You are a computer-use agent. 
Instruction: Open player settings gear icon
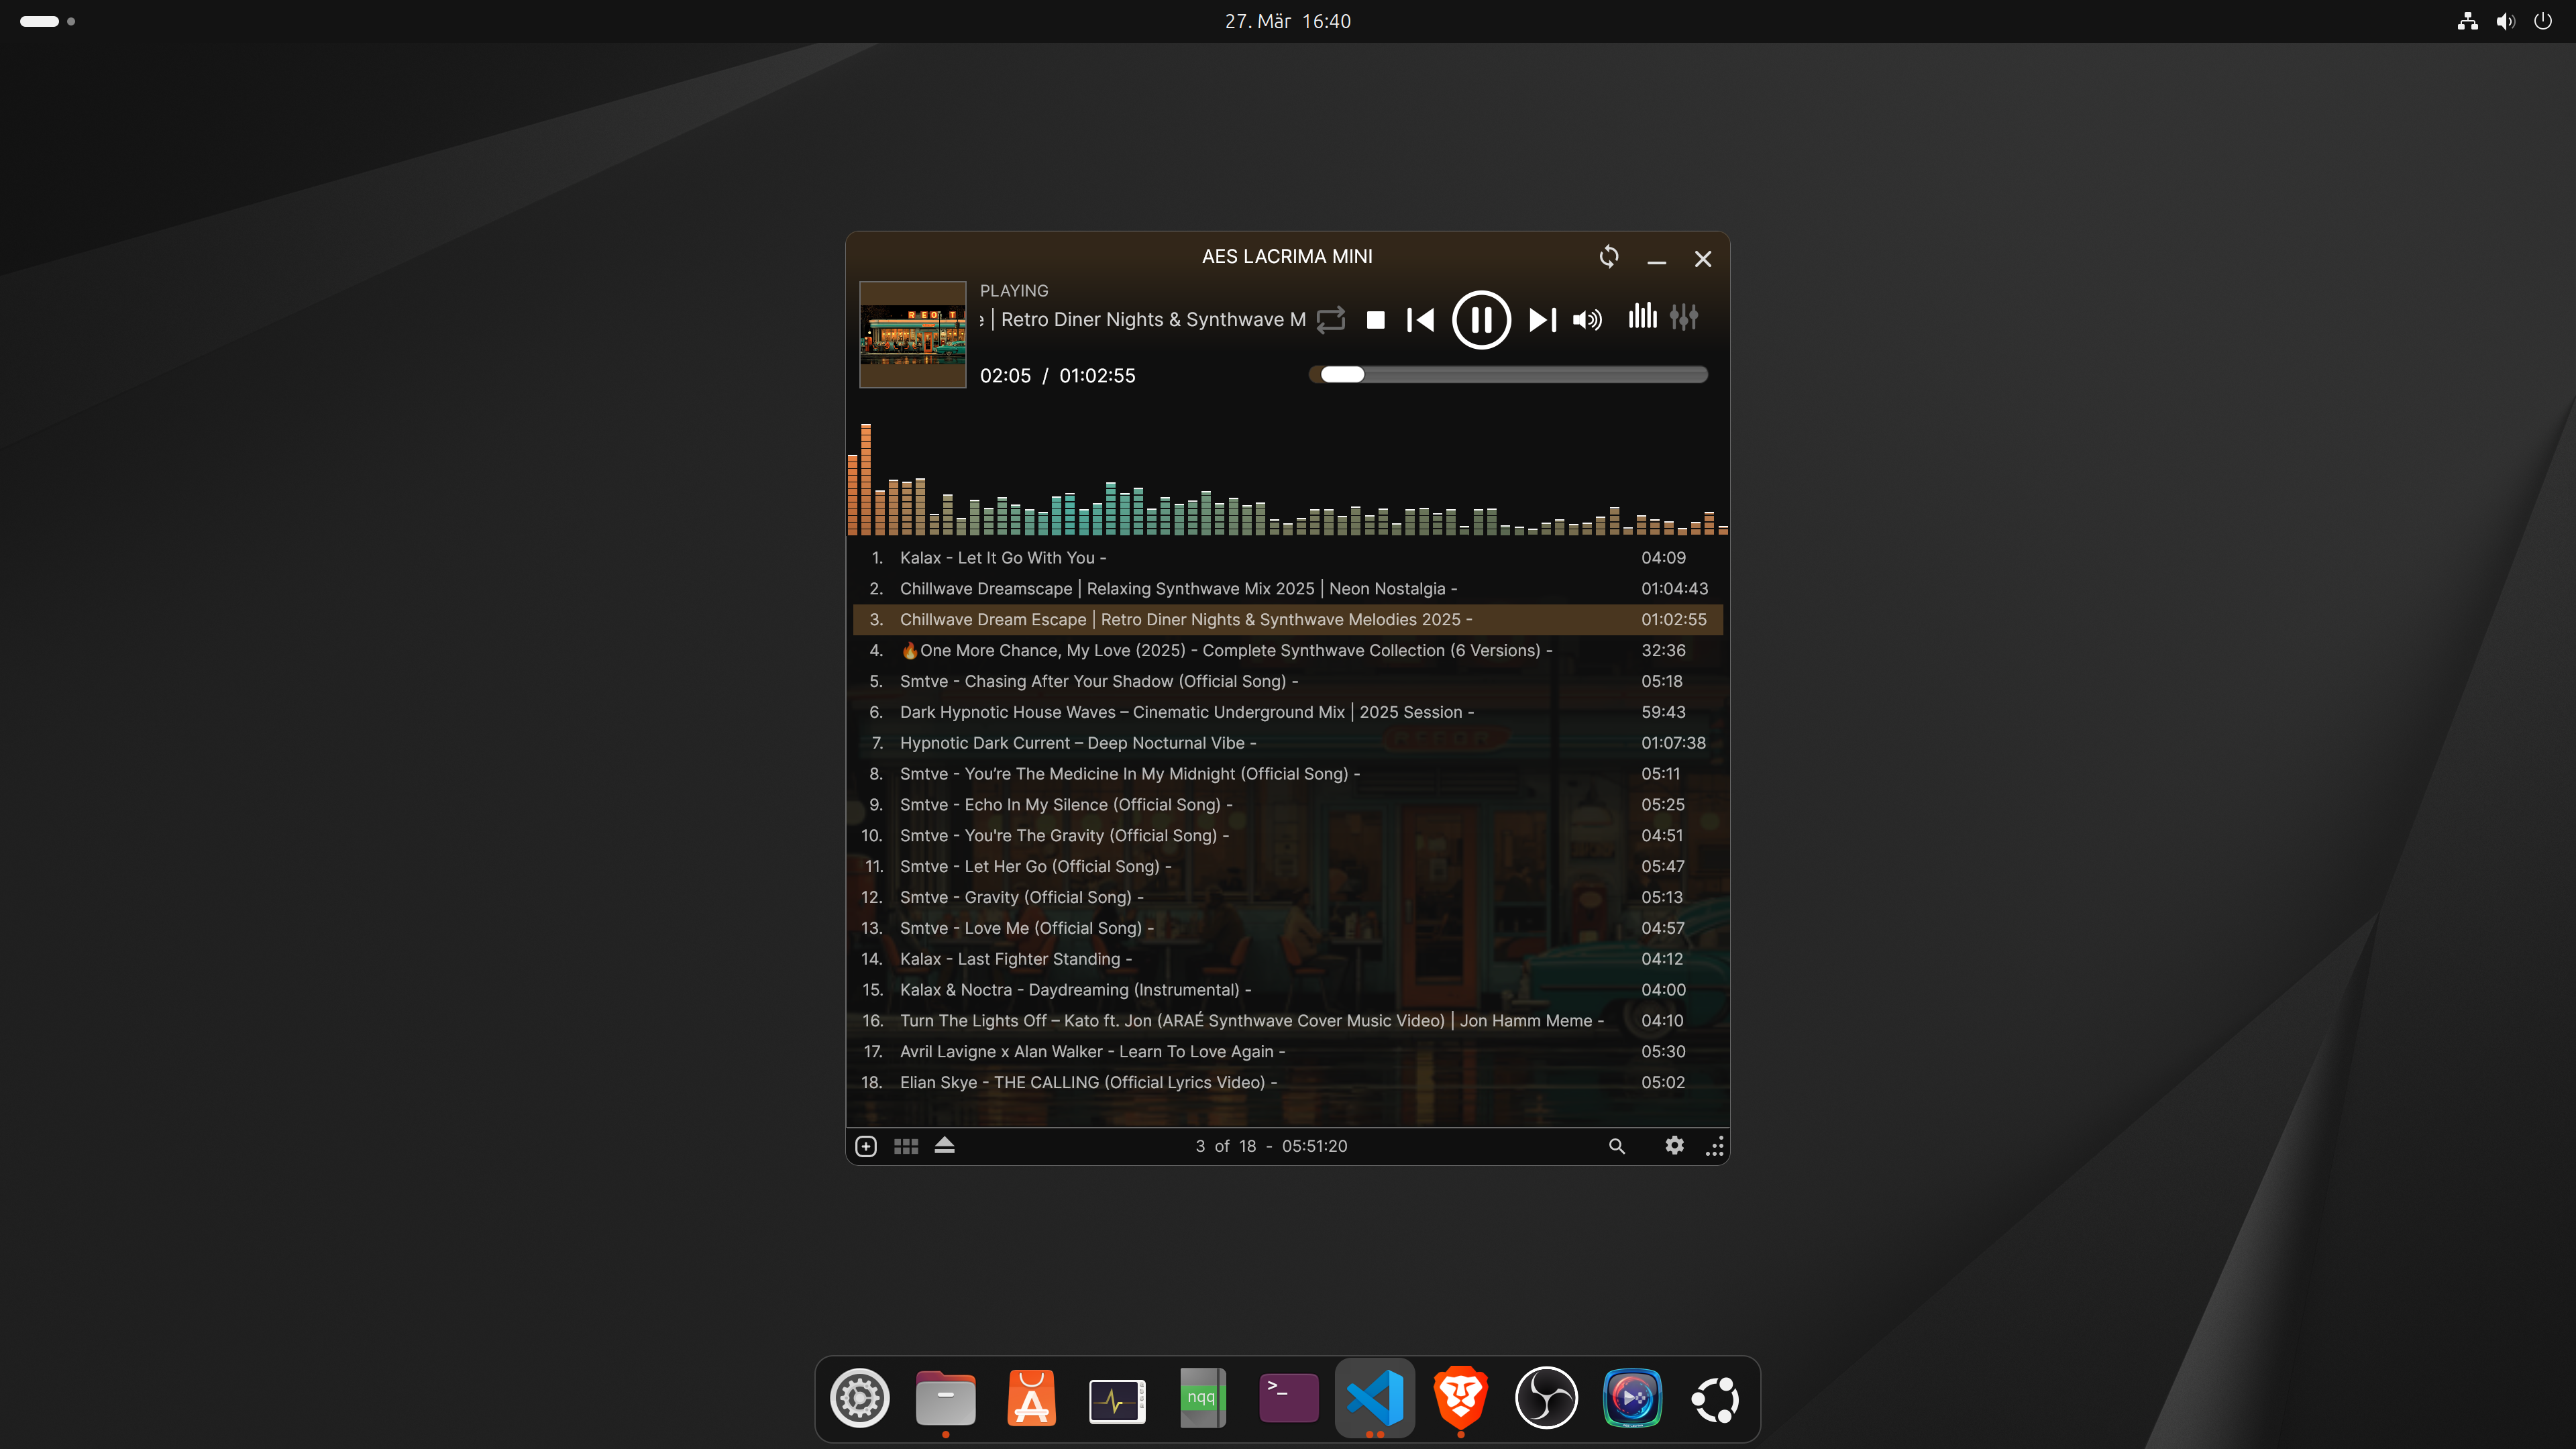point(1675,1146)
